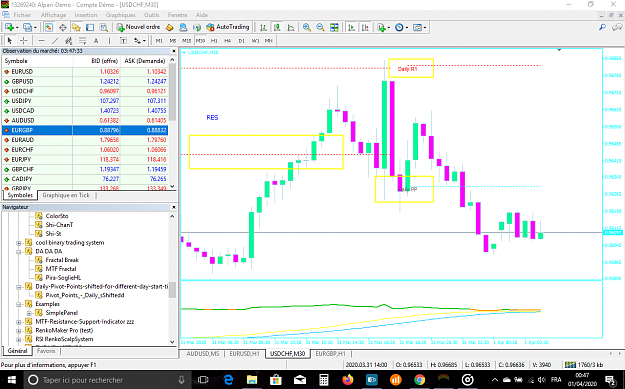
Task: Select the text 'A' drawing tool
Action: tap(96, 41)
